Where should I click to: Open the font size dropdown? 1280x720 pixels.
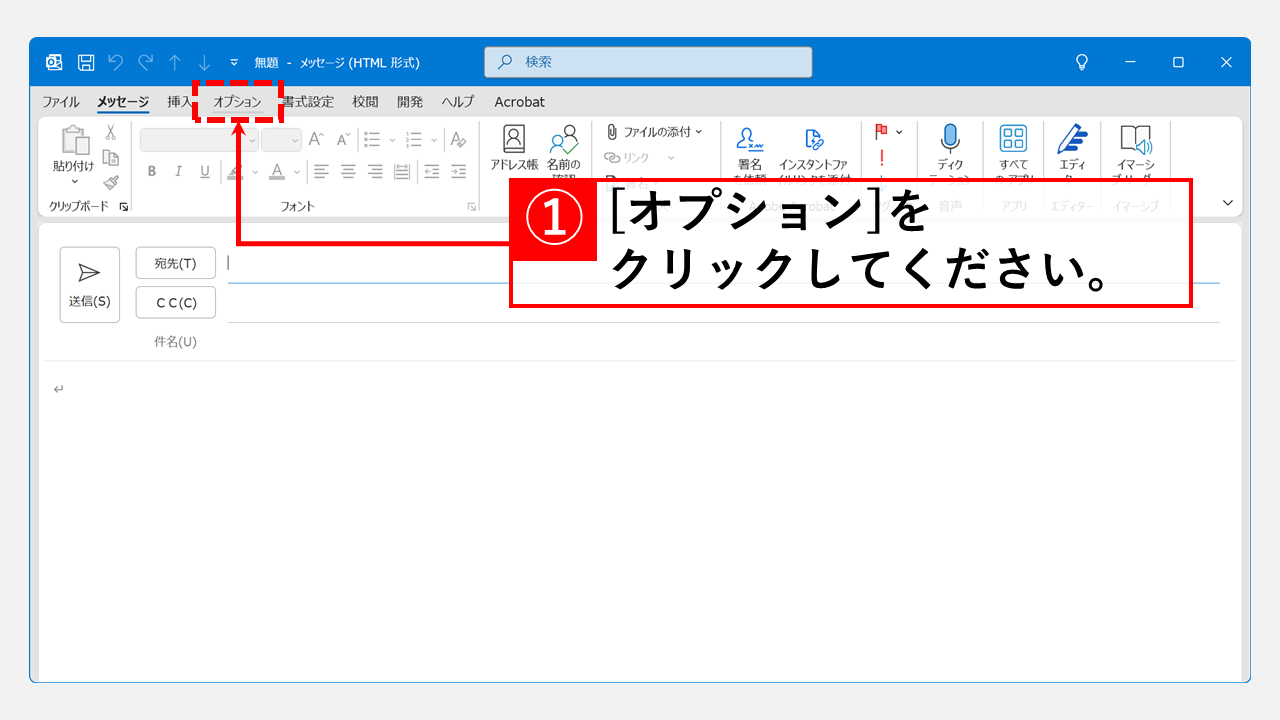click(295, 139)
